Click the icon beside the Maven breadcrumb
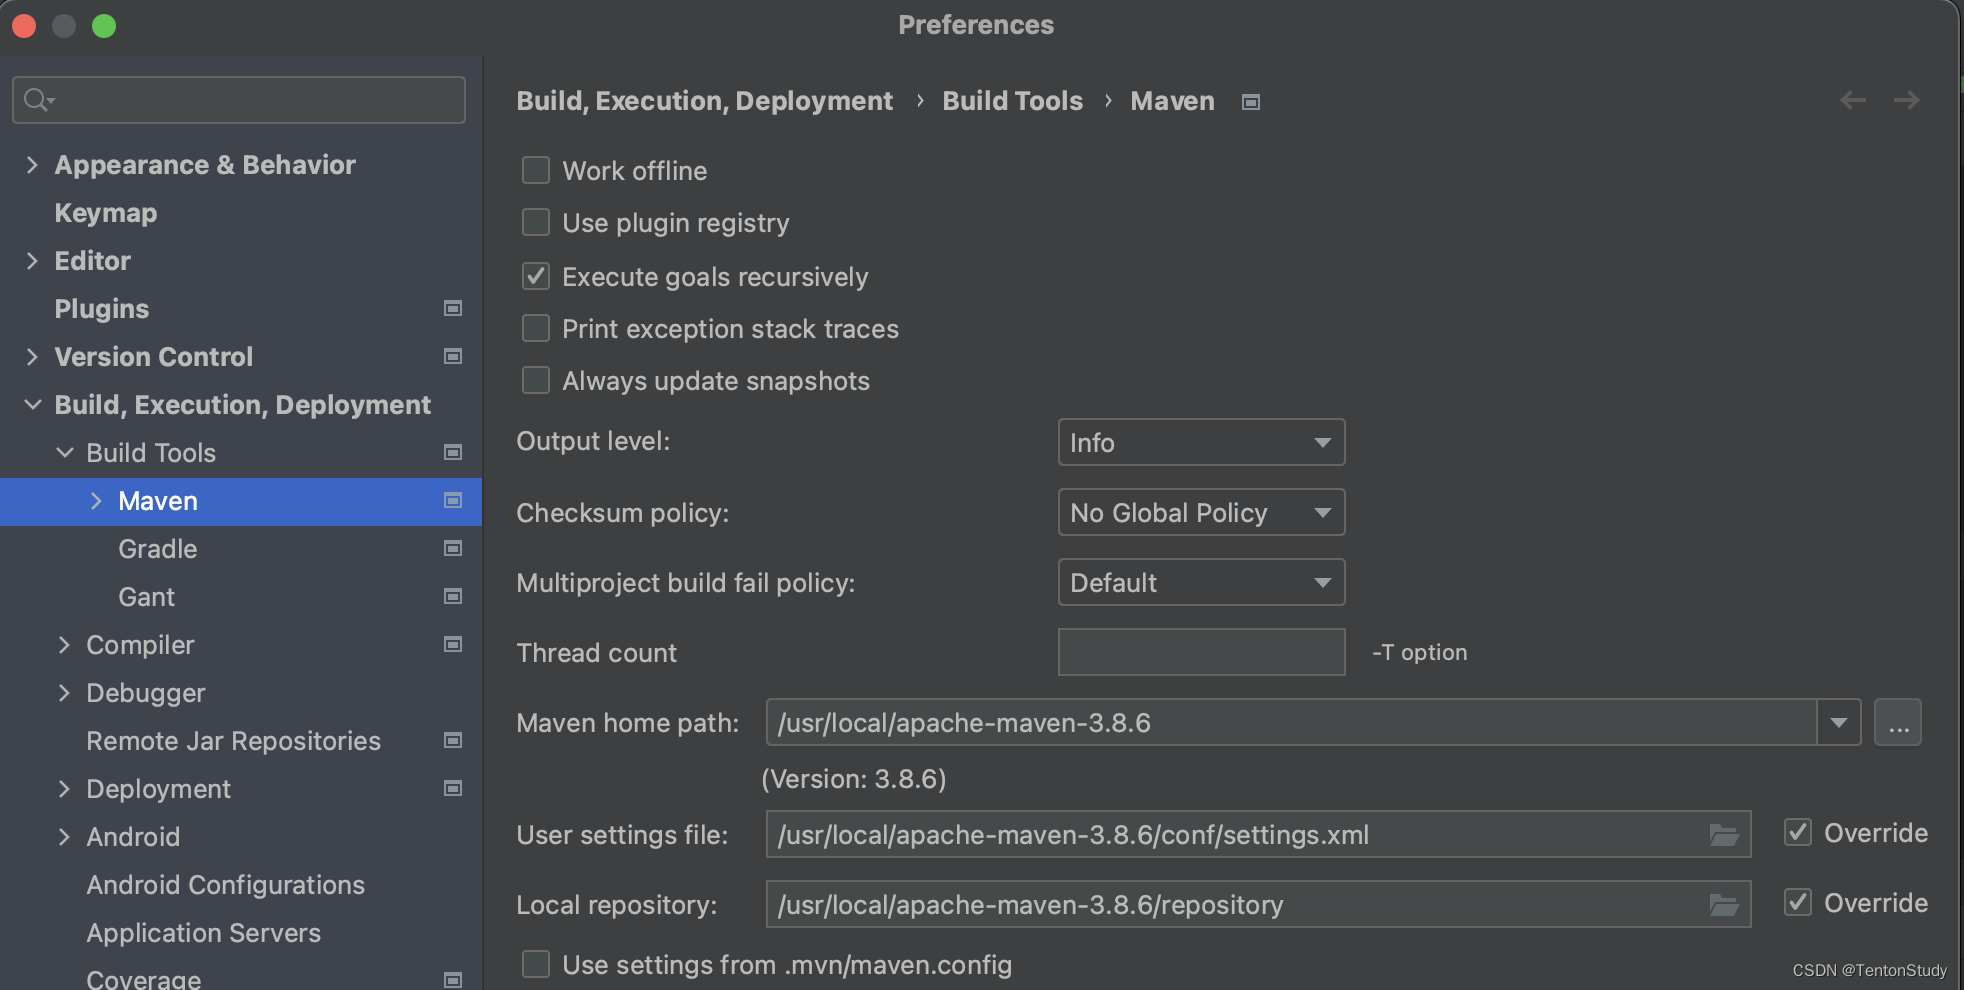Image resolution: width=1964 pixels, height=990 pixels. pos(1249,101)
